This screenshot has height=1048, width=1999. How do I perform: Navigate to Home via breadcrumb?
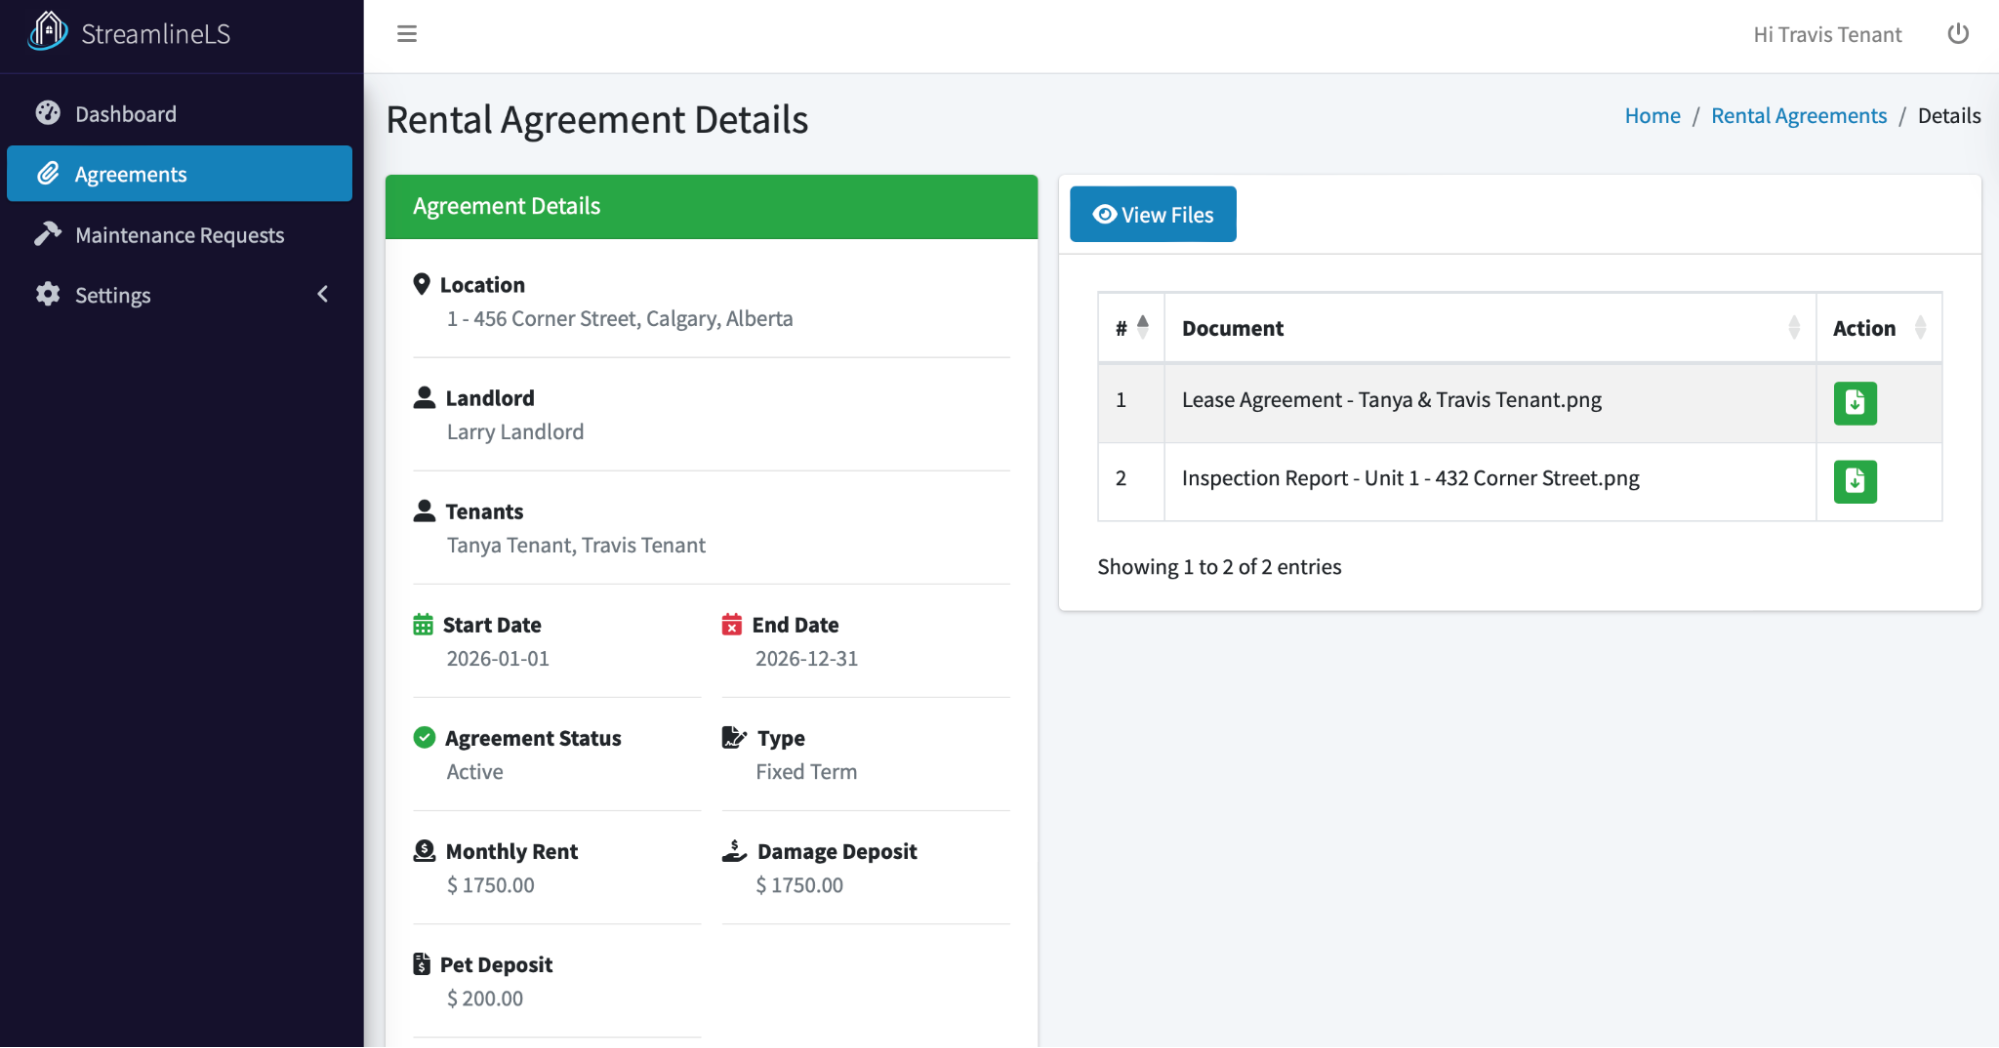click(1651, 115)
